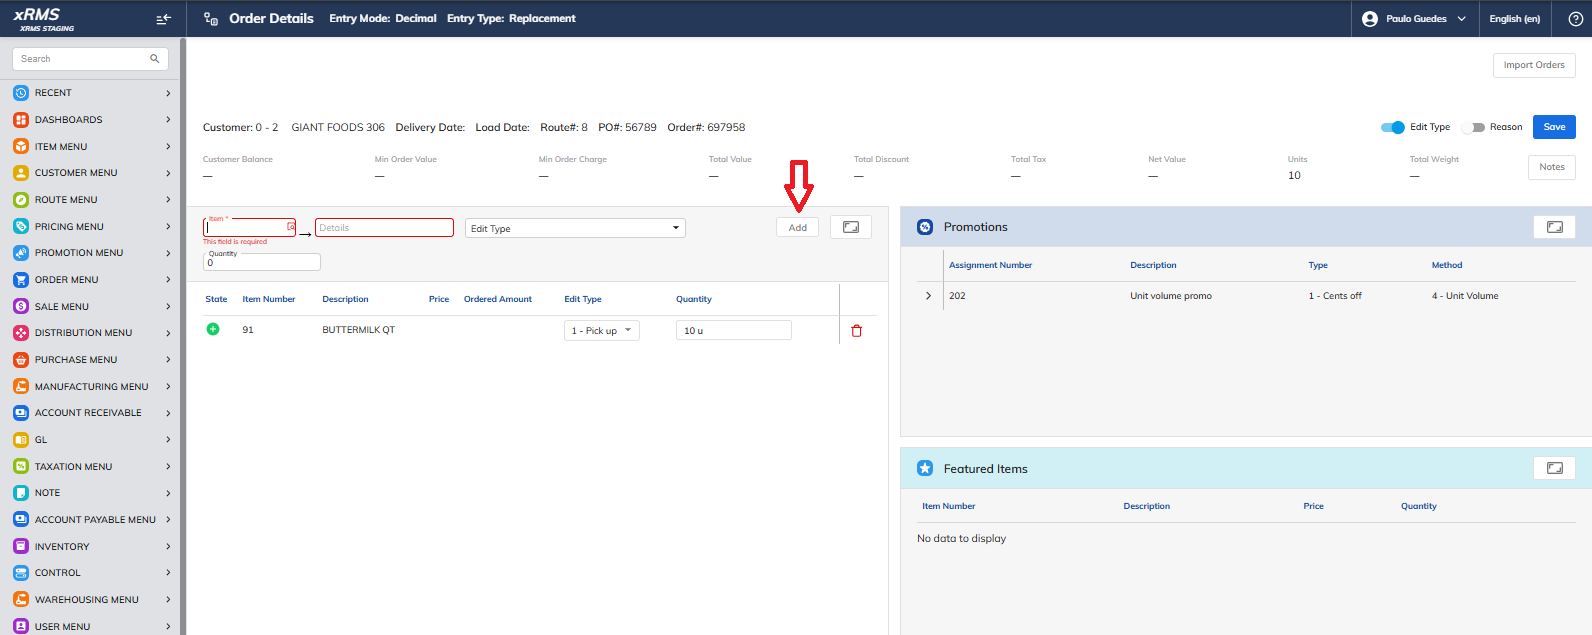1592x635 pixels.
Task: Click the PROMOTION MENU icon
Action: click(21, 253)
